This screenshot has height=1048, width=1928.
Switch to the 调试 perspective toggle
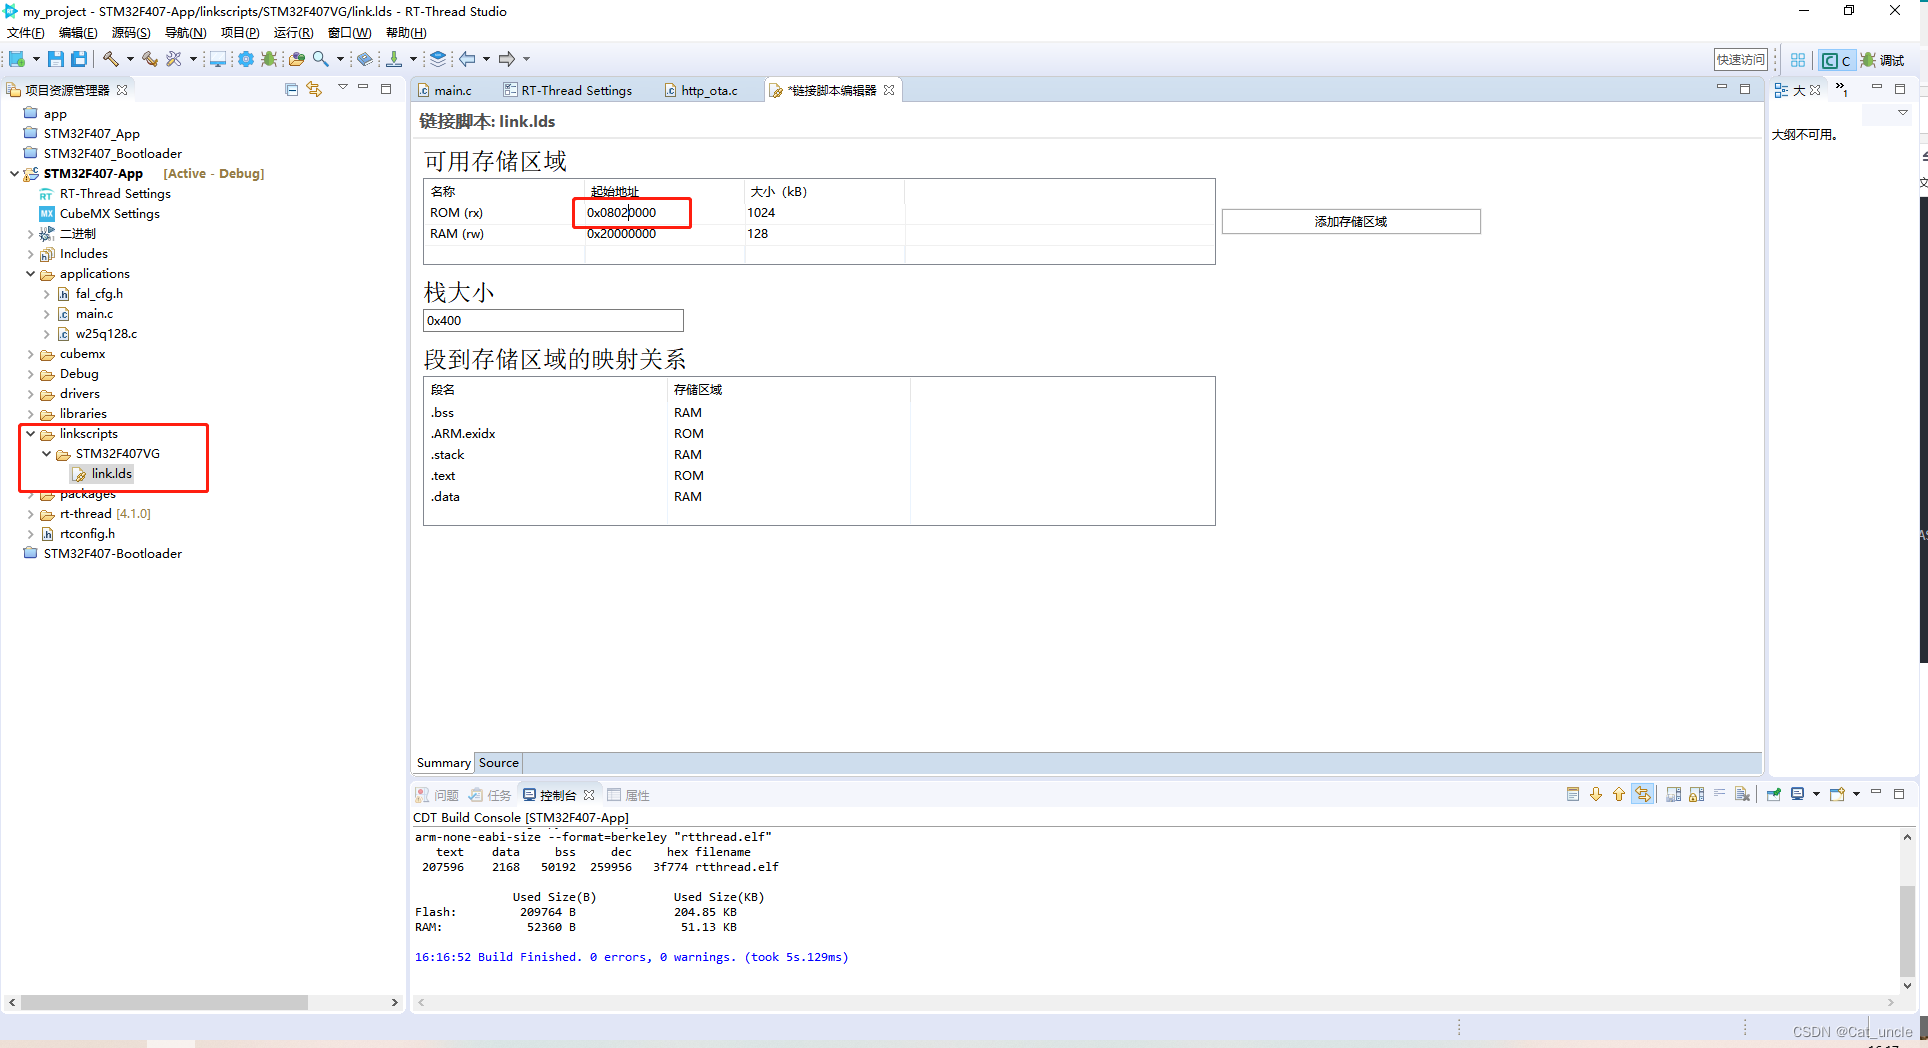point(1888,59)
